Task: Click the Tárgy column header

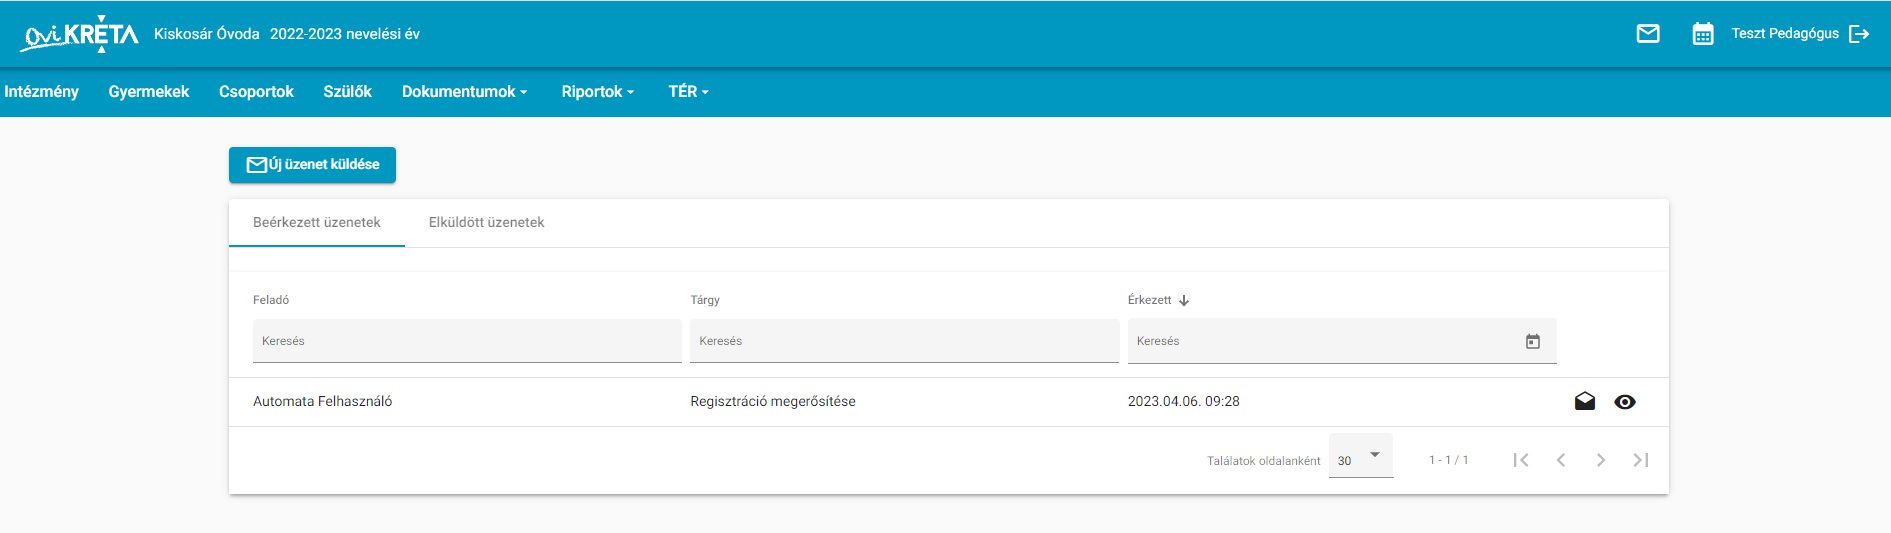Action: [705, 300]
